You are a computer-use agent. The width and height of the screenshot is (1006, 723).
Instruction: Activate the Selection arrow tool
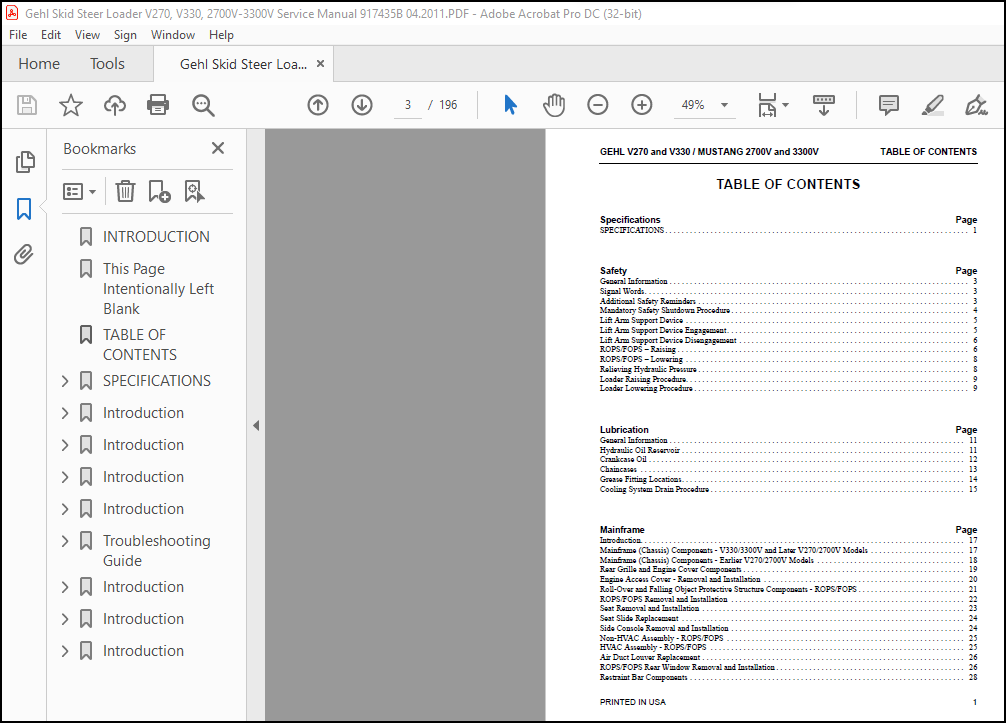click(510, 105)
